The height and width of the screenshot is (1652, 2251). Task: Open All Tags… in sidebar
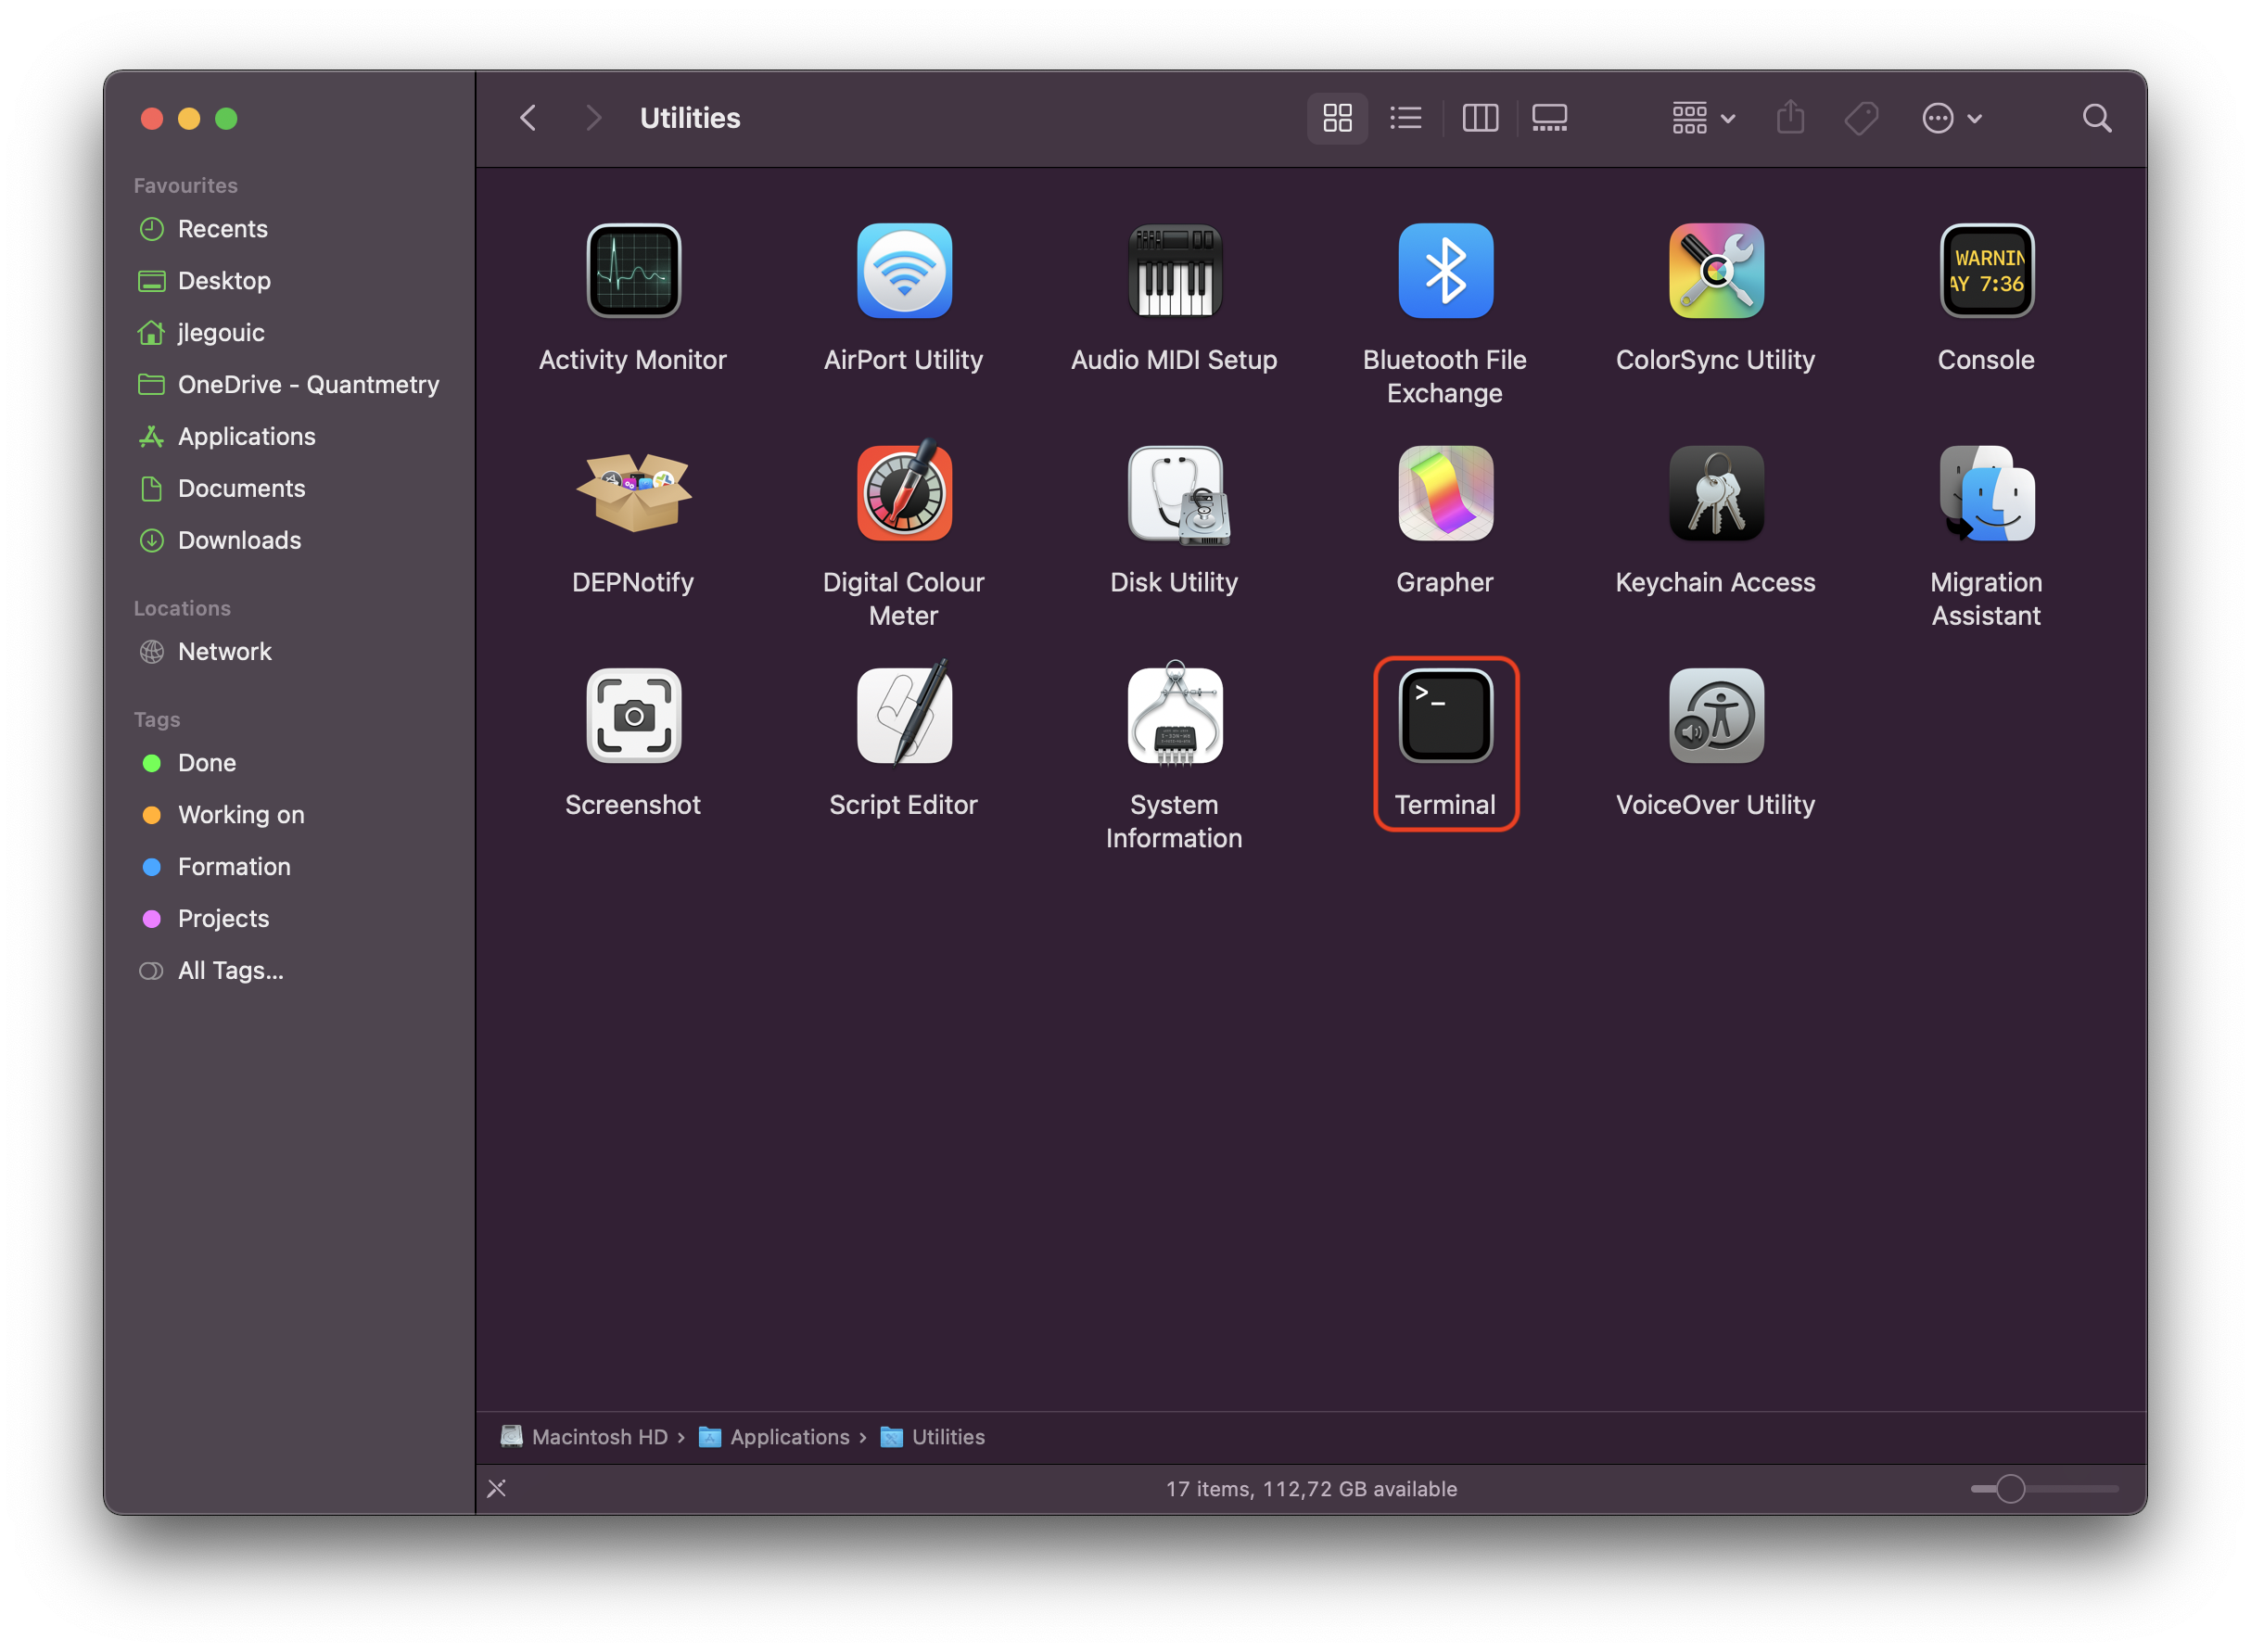click(288, 971)
